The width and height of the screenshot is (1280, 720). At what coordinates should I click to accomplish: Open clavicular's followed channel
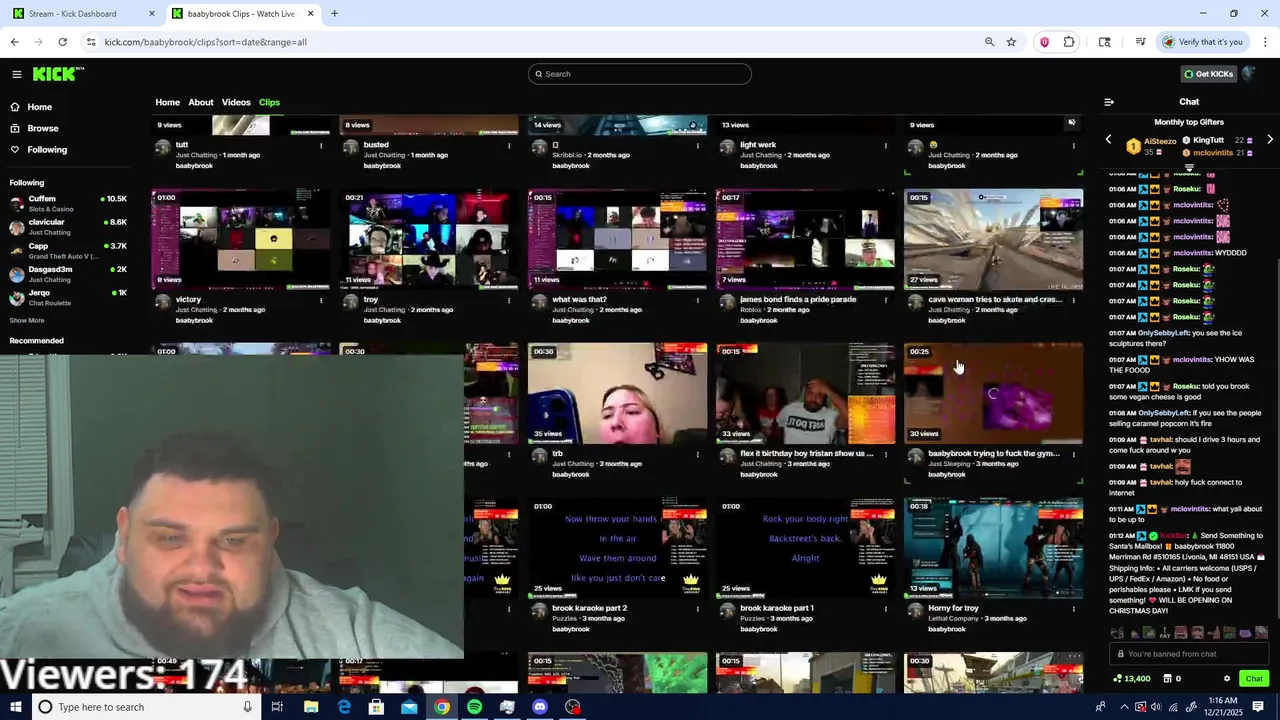click(x=68, y=227)
